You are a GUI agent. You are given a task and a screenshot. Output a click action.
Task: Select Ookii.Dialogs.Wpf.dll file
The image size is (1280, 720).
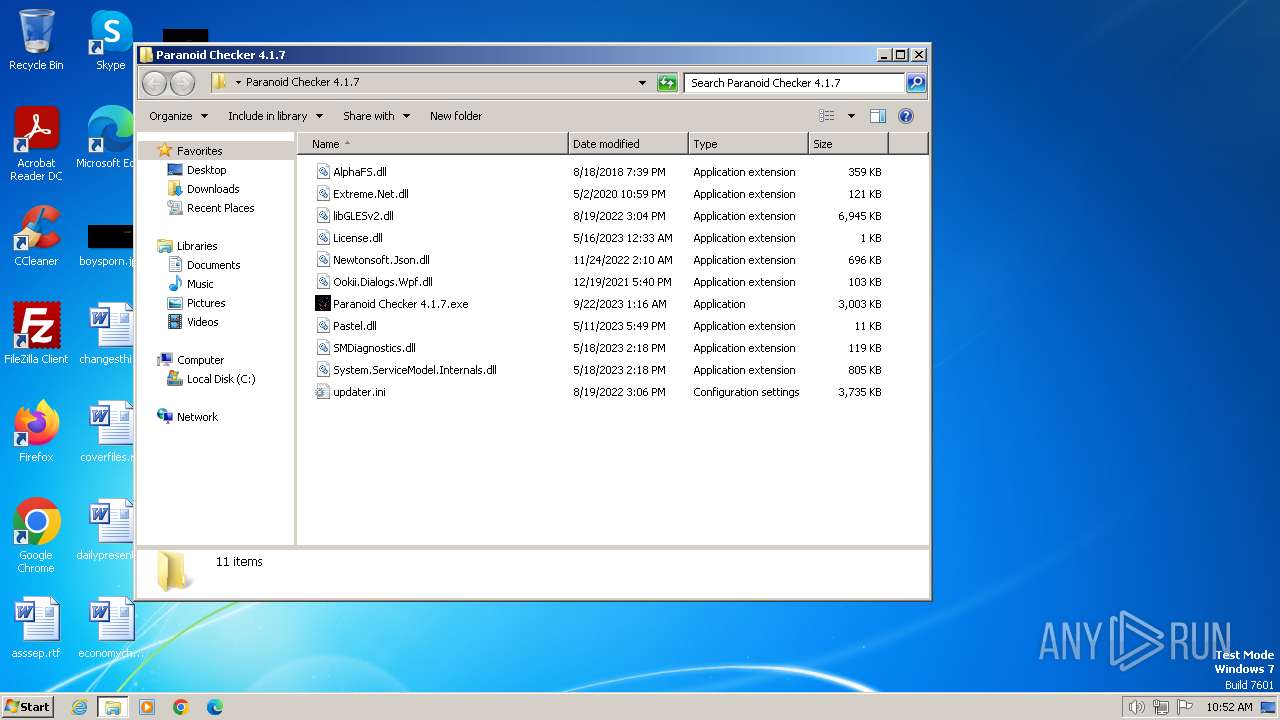[x=383, y=282]
